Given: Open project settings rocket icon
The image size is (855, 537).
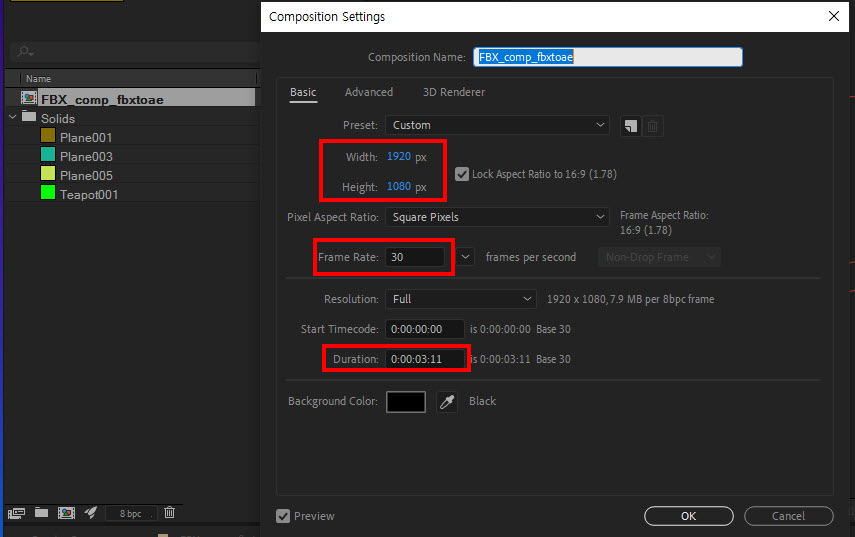Looking at the screenshot, I should tap(91, 512).
